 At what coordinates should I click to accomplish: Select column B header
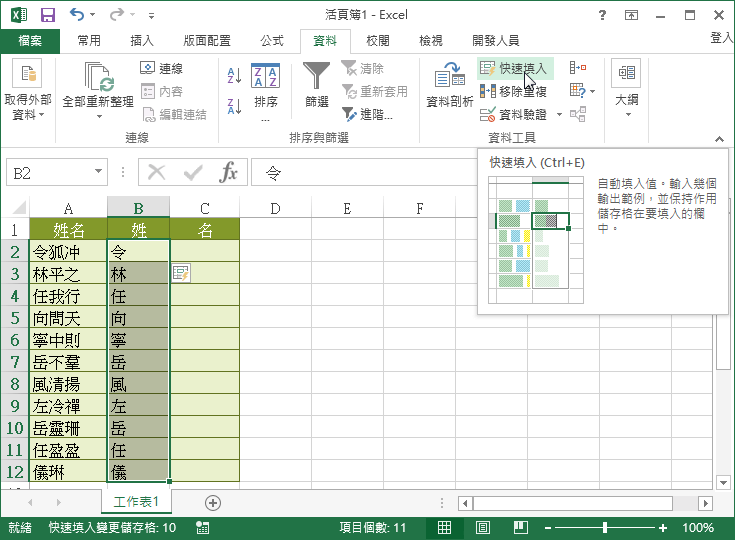138,208
